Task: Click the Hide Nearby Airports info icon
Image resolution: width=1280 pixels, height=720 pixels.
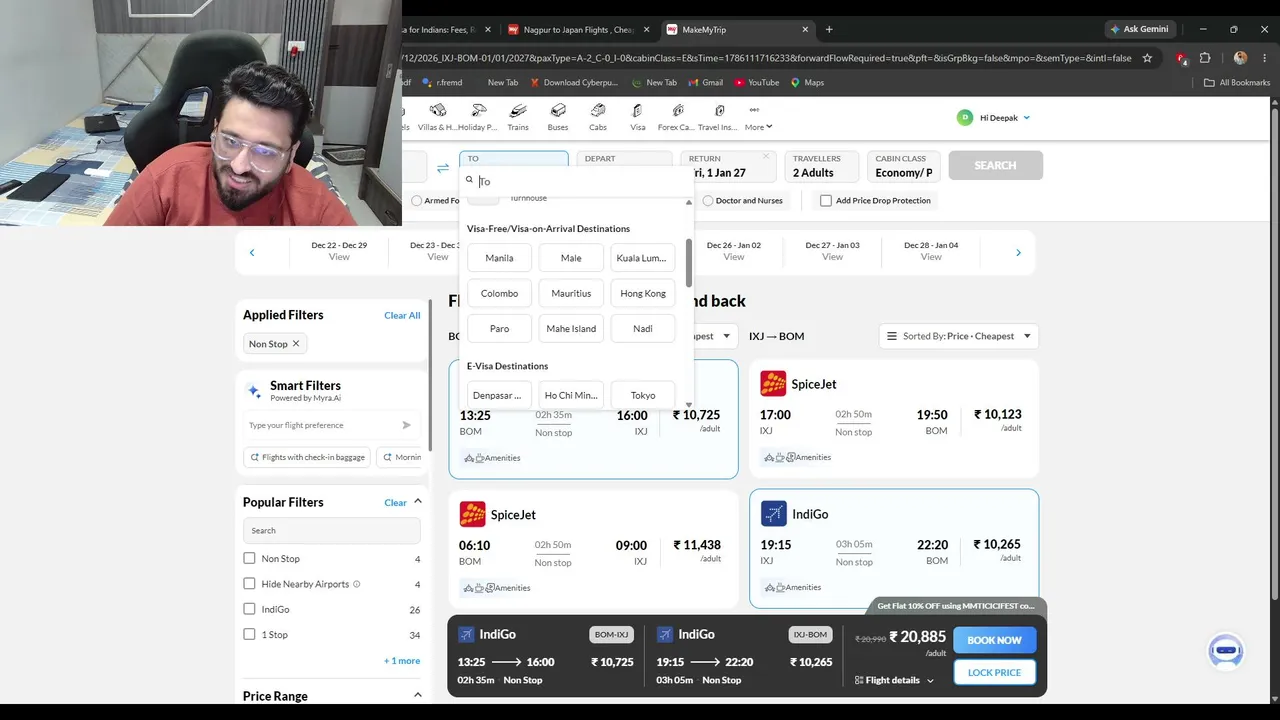Action: pos(357,584)
